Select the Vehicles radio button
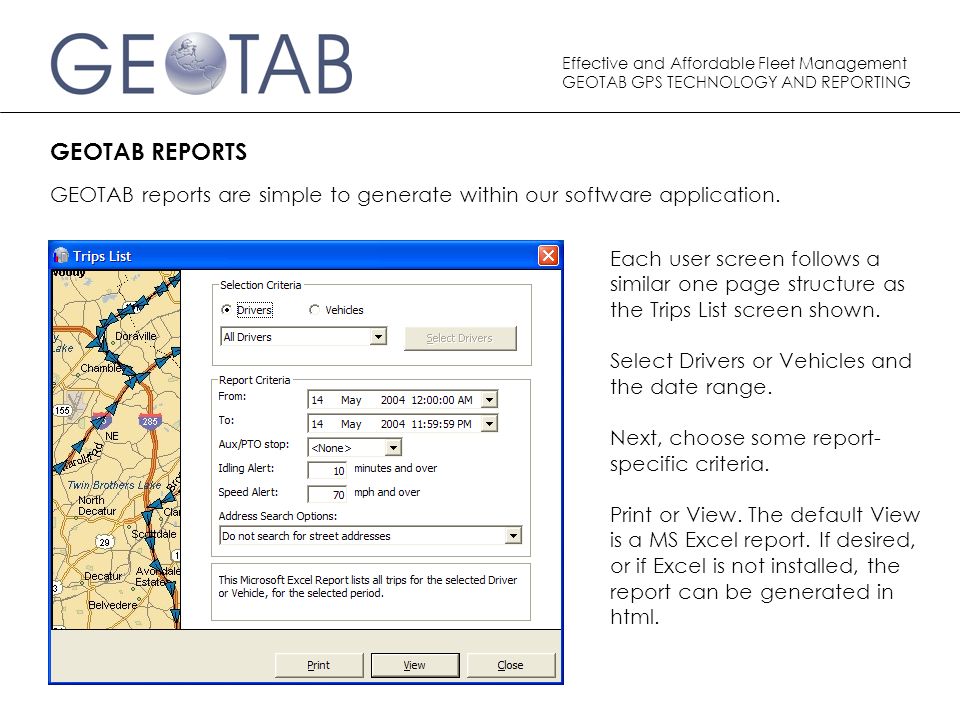960x720 pixels. coord(314,310)
